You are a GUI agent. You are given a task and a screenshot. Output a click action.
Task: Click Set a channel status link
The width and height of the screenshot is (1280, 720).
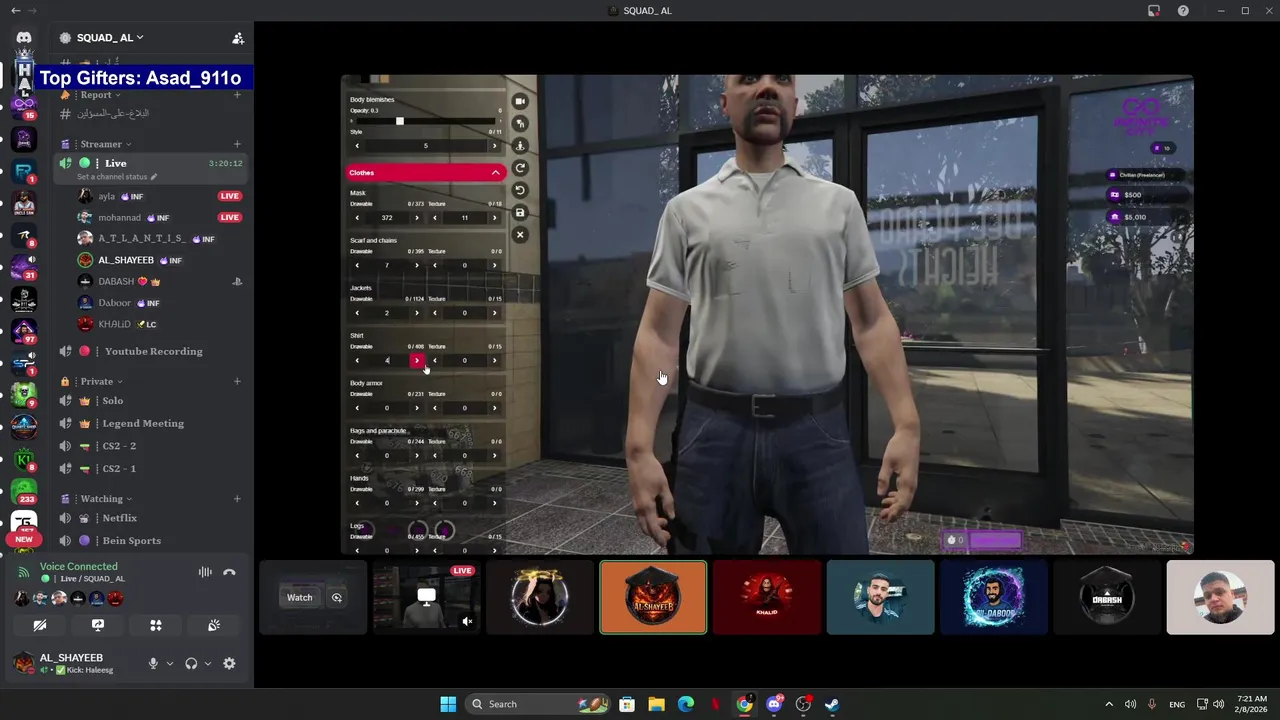[117, 177]
